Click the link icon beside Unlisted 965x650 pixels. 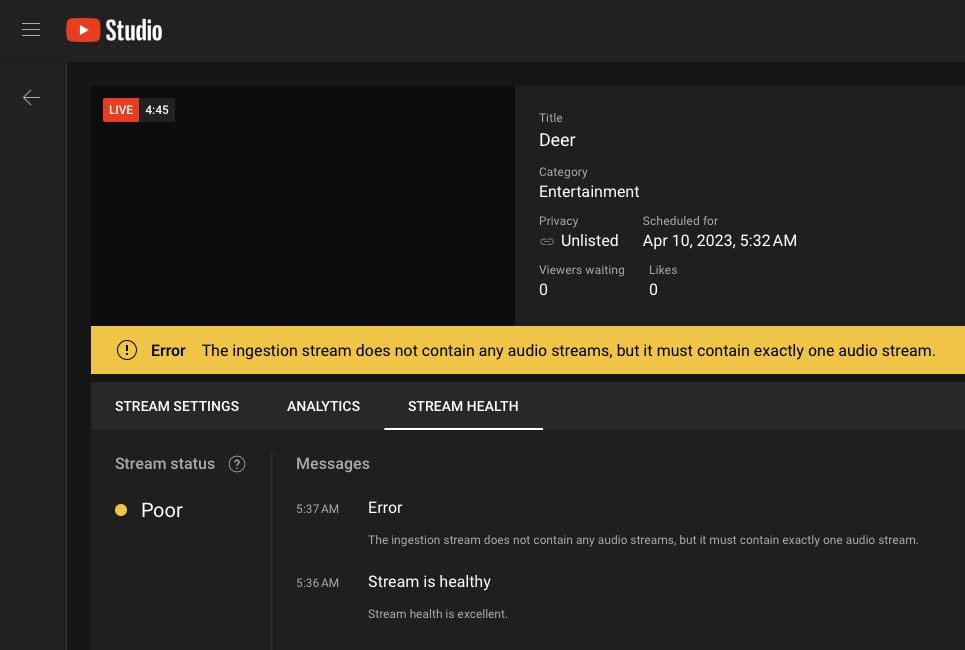547,241
